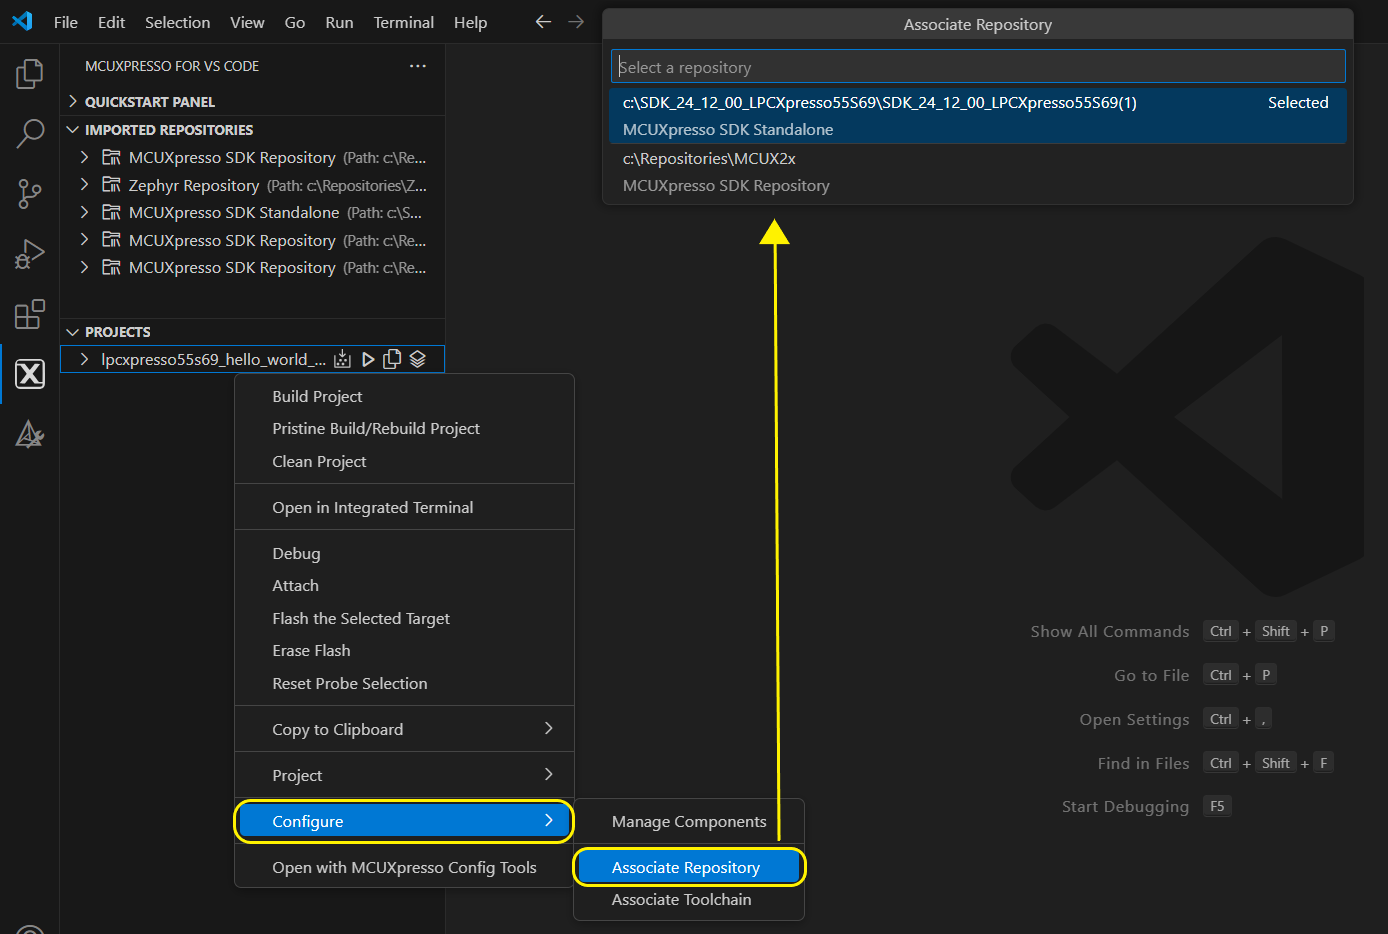Image resolution: width=1388 pixels, height=934 pixels.
Task: Choose Associate Toolchain from the submenu
Action: point(681,900)
